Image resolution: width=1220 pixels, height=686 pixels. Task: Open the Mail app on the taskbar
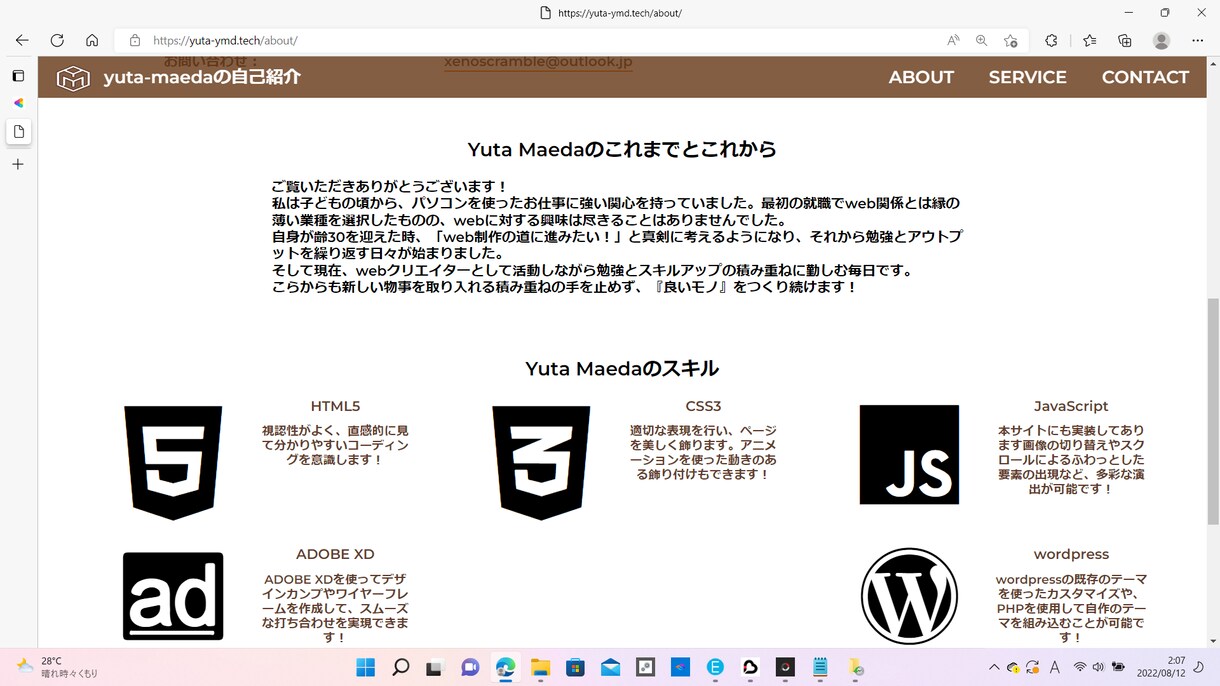tap(610, 667)
